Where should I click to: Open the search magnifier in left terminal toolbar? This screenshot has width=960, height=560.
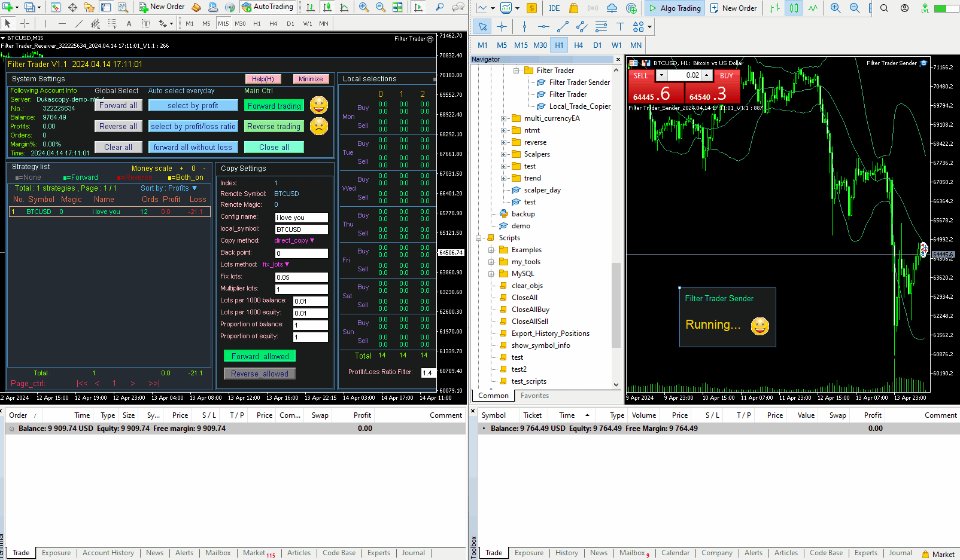coord(440,7)
